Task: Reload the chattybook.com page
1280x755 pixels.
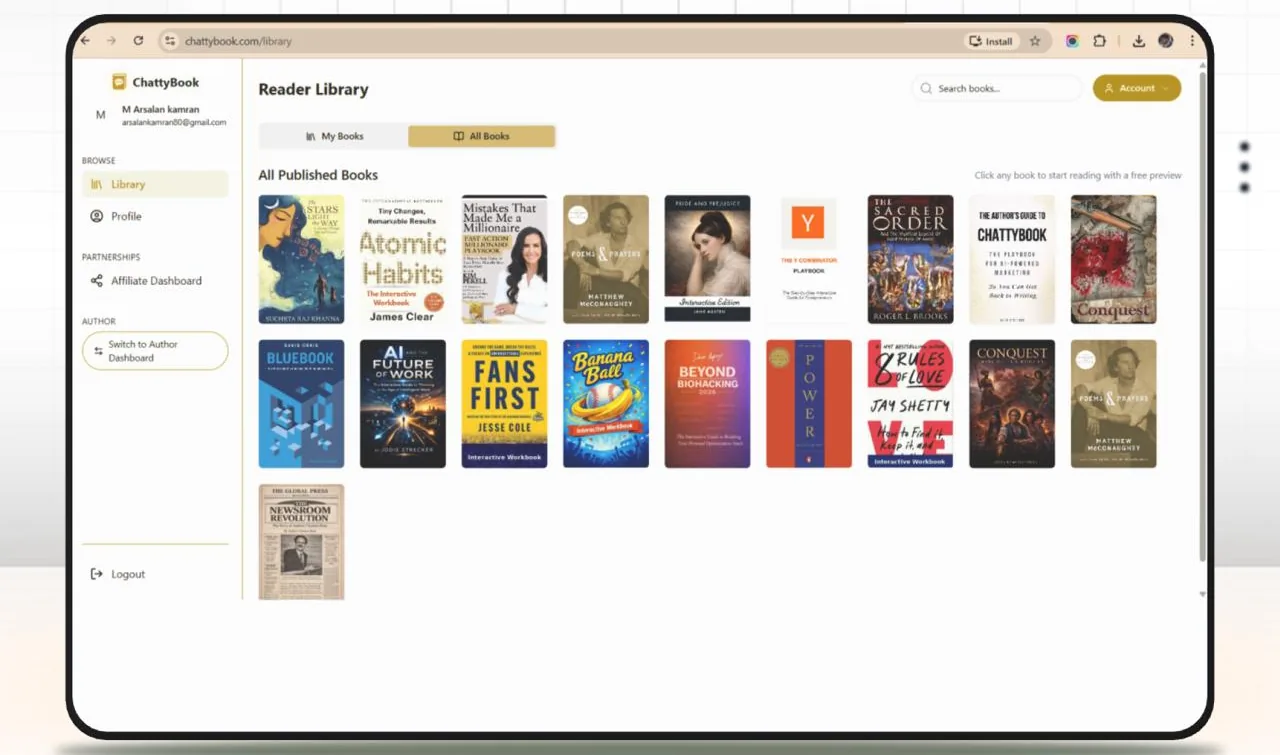Action: 138,41
